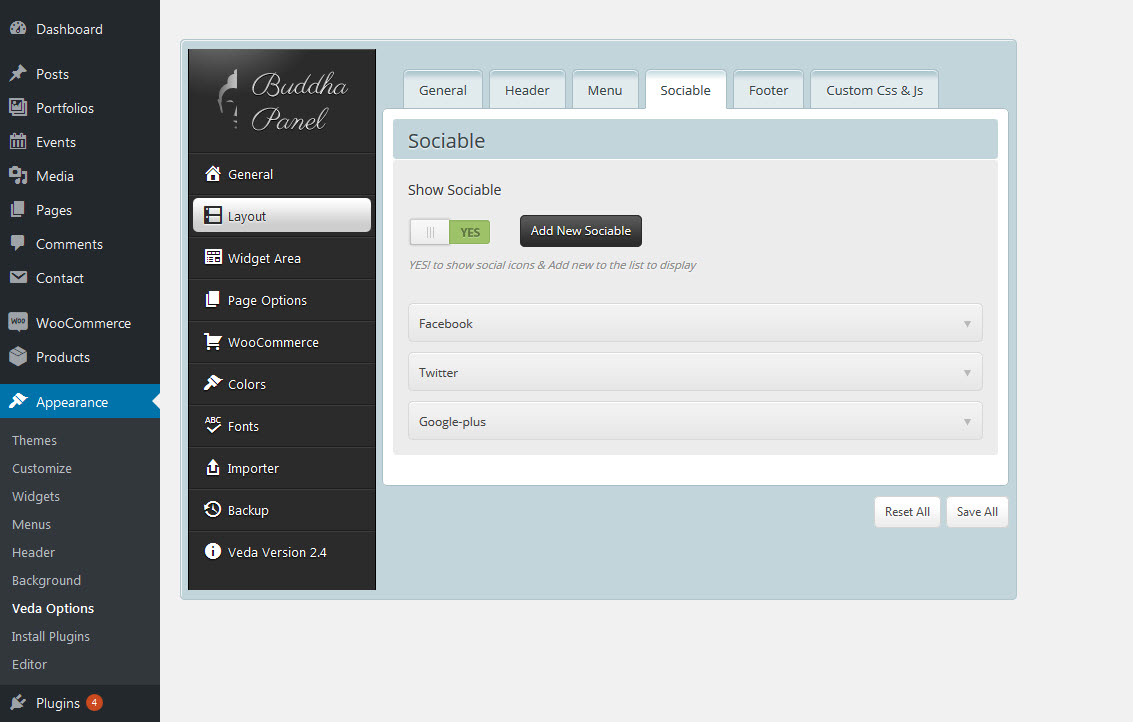This screenshot has width=1133, height=722.
Task: Click the Facebook label text
Action: click(445, 324)
